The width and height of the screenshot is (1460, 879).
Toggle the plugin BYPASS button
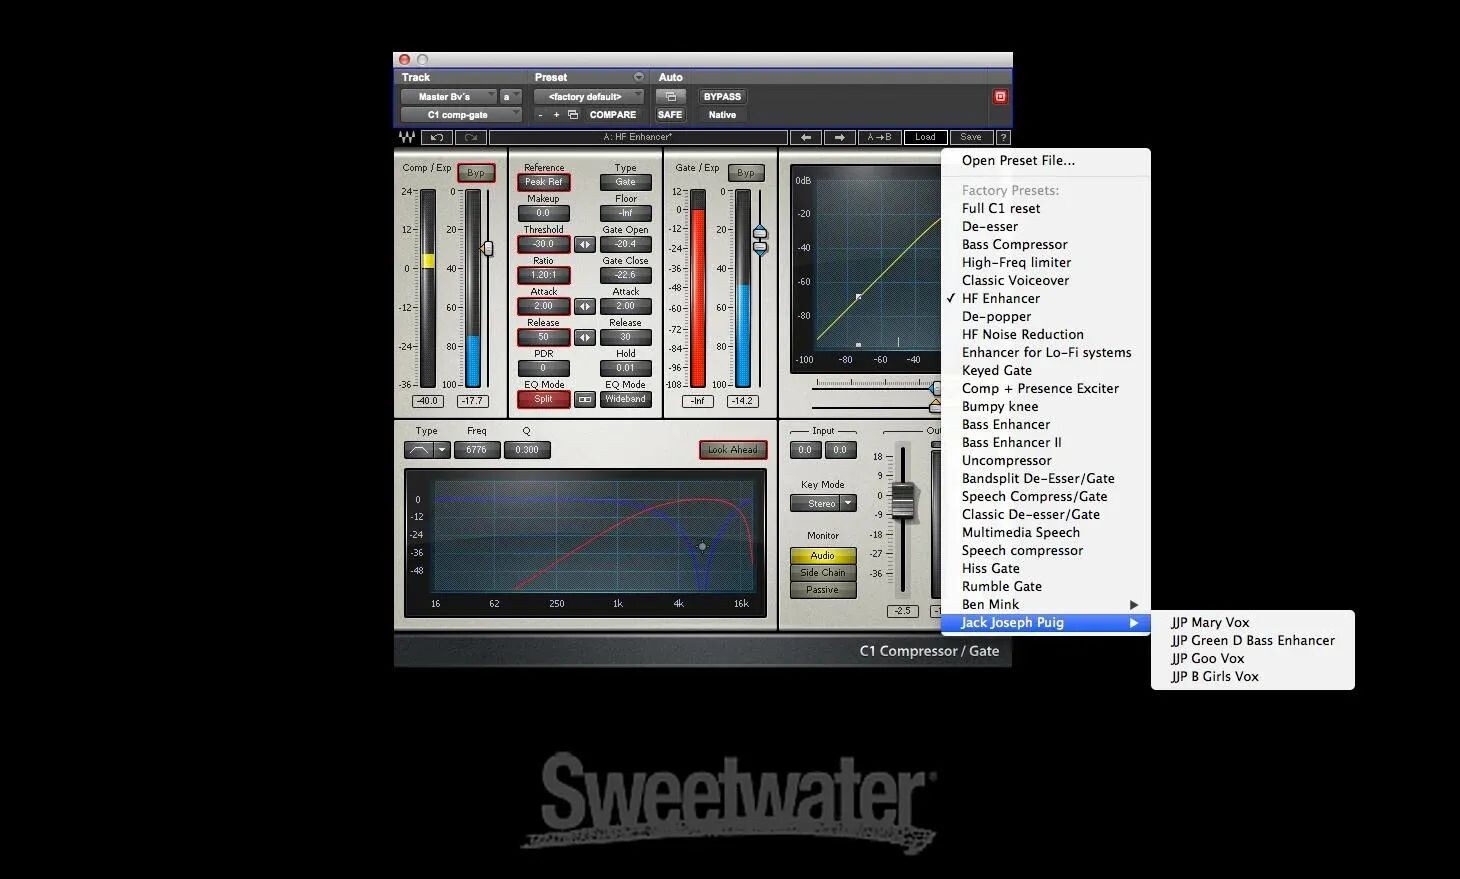[722, 96]
